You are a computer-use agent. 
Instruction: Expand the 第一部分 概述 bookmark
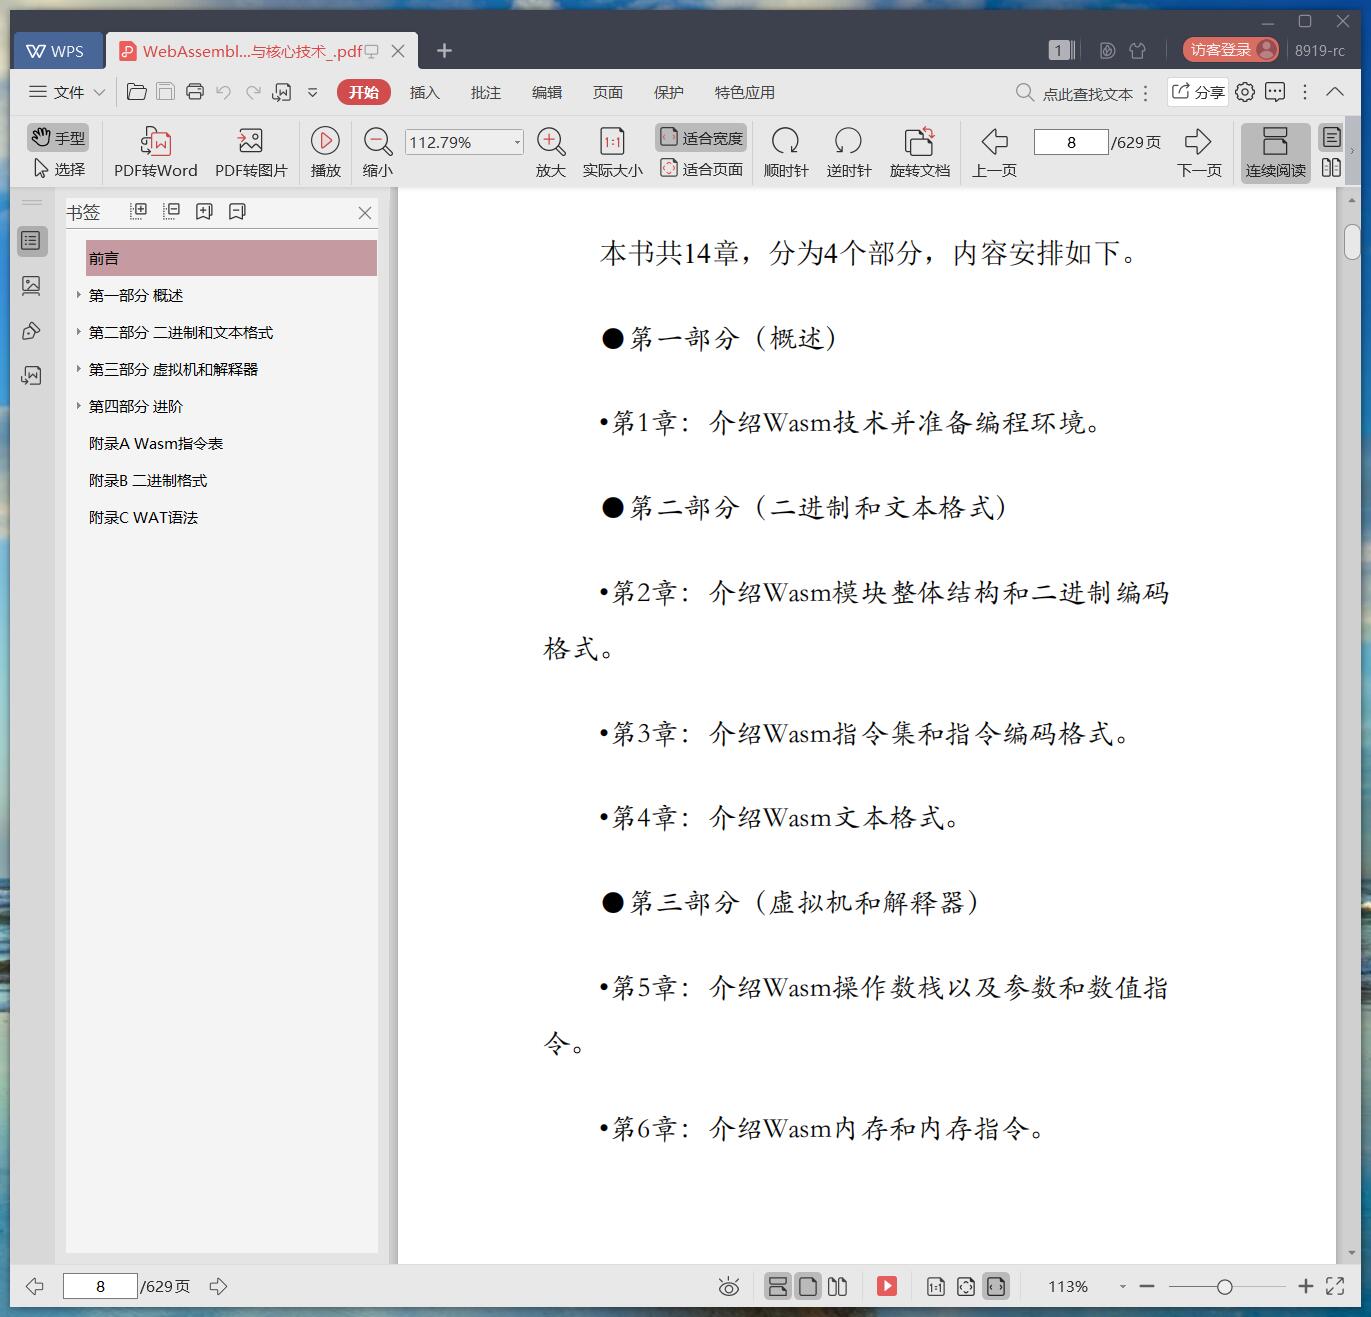click(x=79, y=295)
